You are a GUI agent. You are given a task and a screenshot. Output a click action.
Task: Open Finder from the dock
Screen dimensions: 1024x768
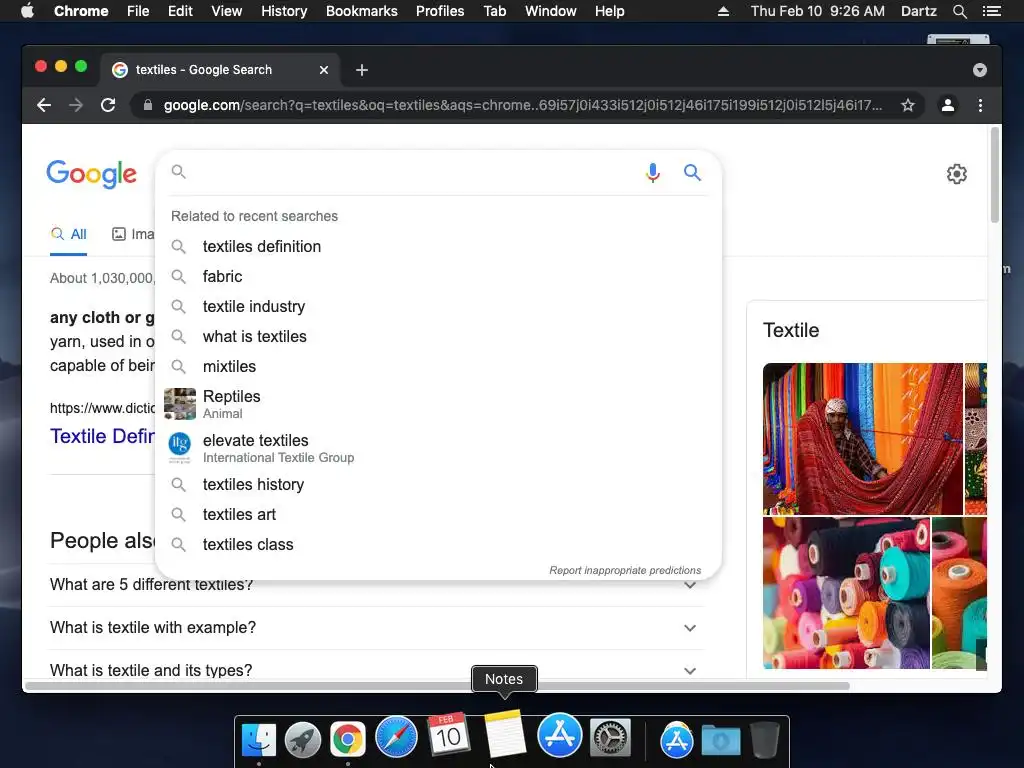click(259, 739)
